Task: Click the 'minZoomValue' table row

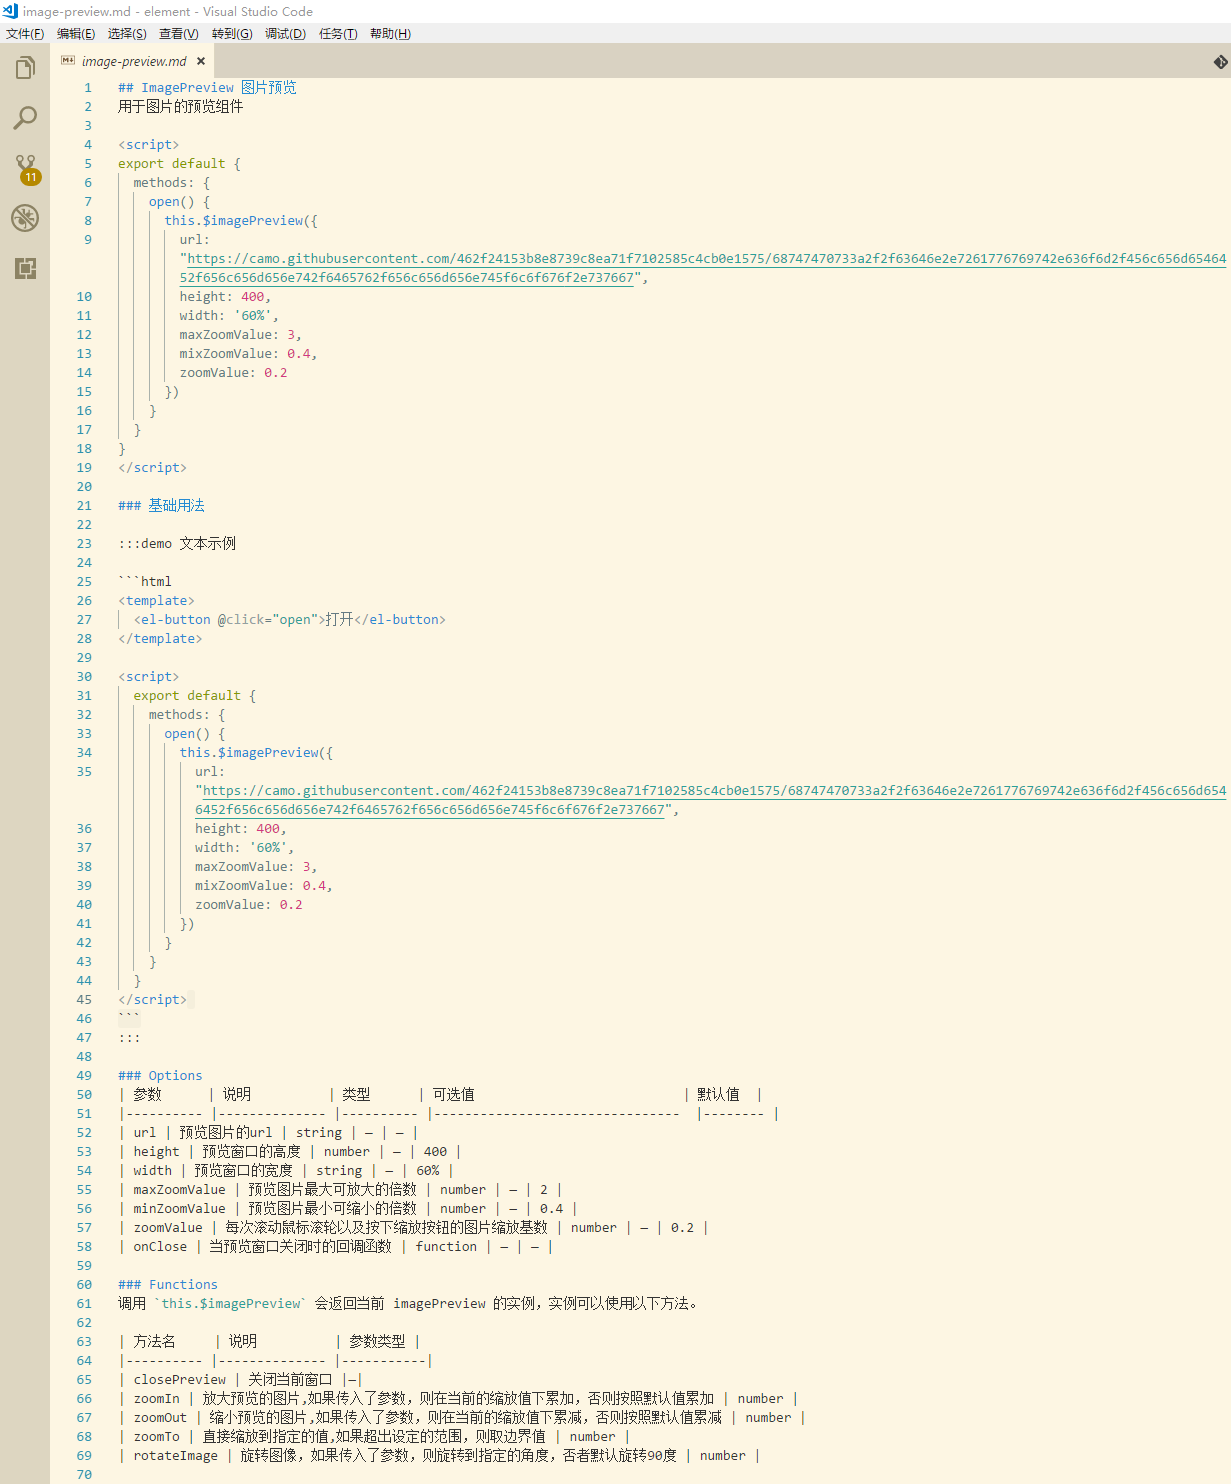Action: [348, 1209]
